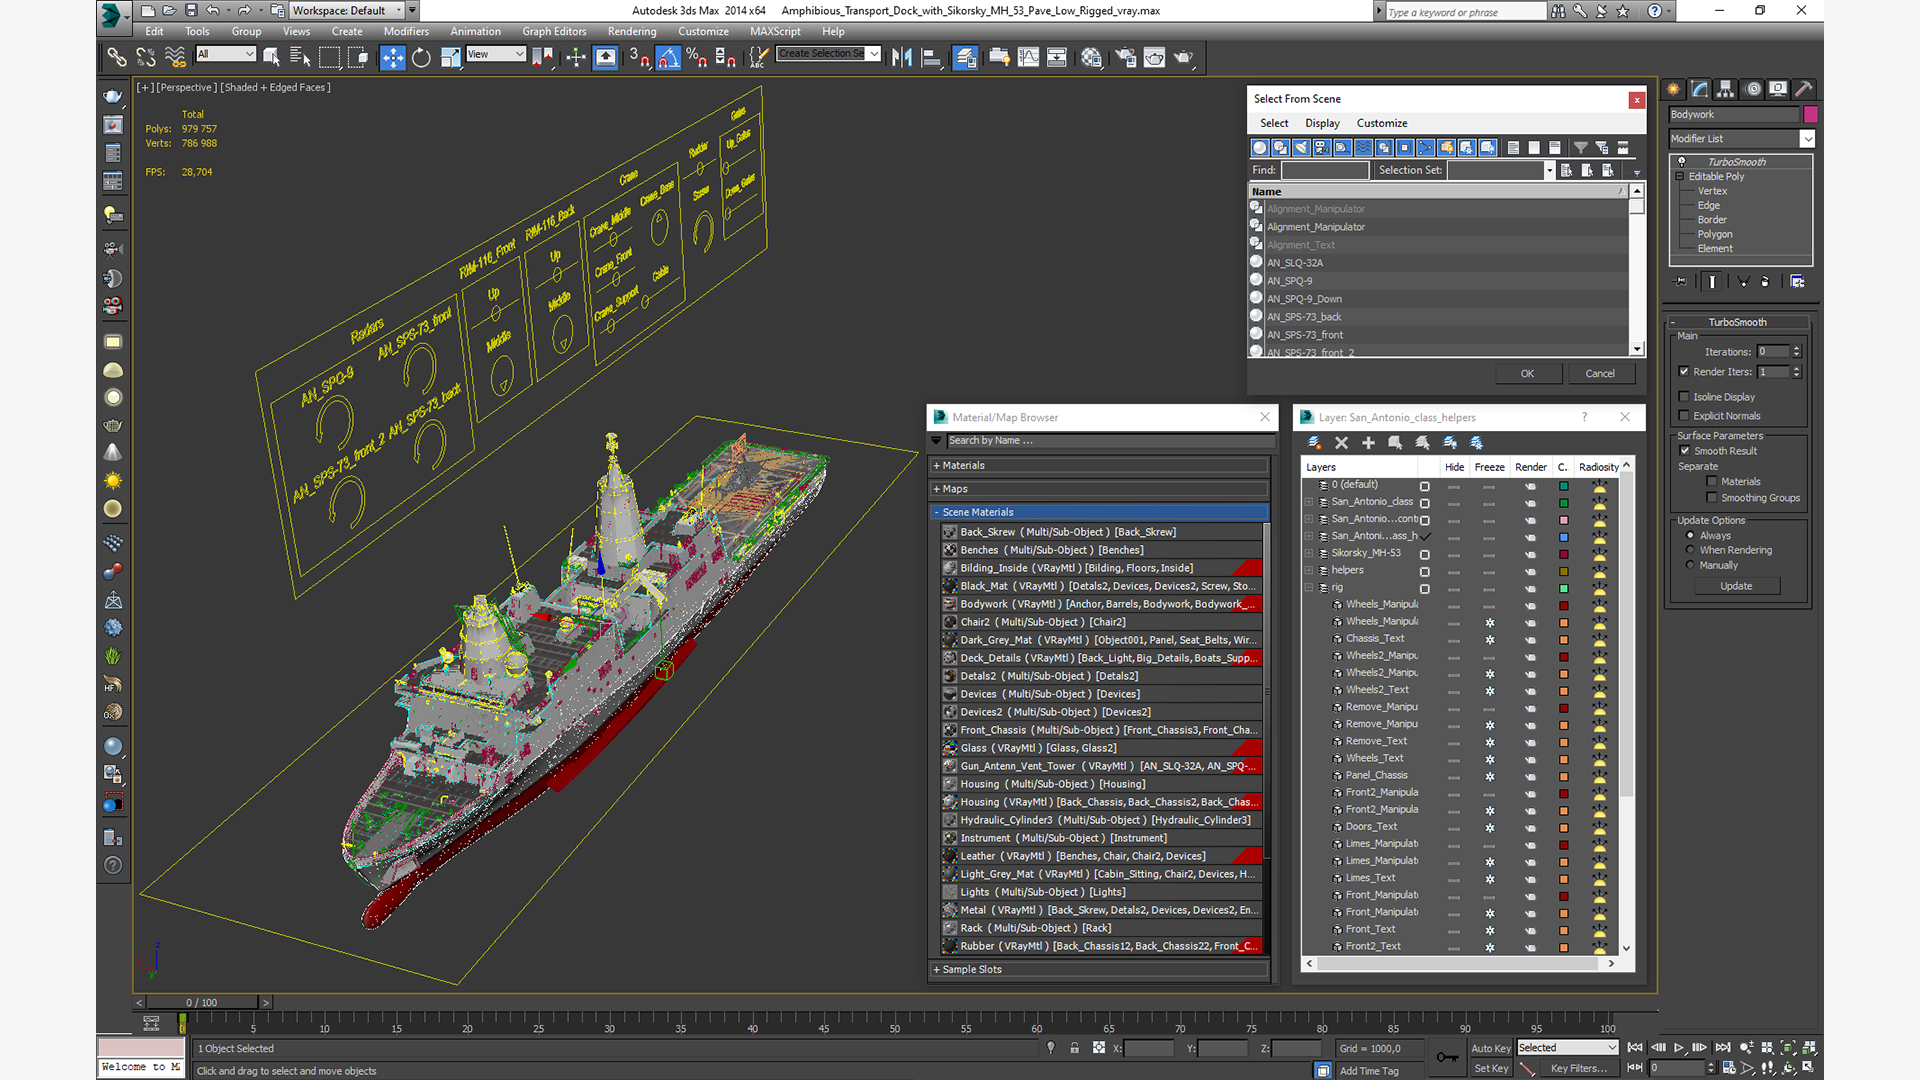Click the Set Key button
The image size is (1920, 1080).
click(x=1490, y=1069)
